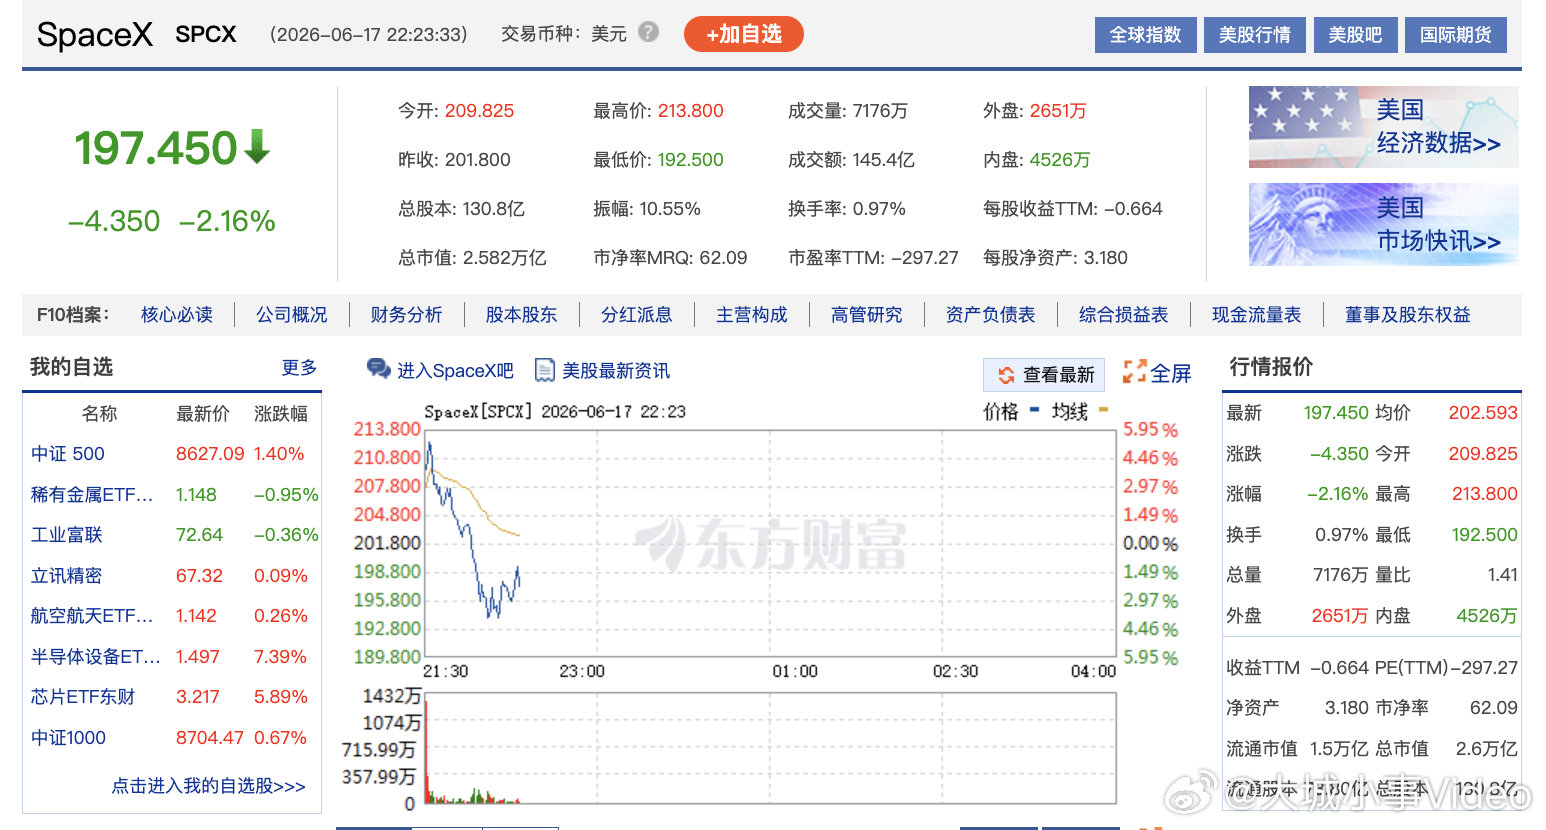The image size is (1546, 830).
Task: Click the green down arrow next to 197.450
Action: tap(257, 146)
